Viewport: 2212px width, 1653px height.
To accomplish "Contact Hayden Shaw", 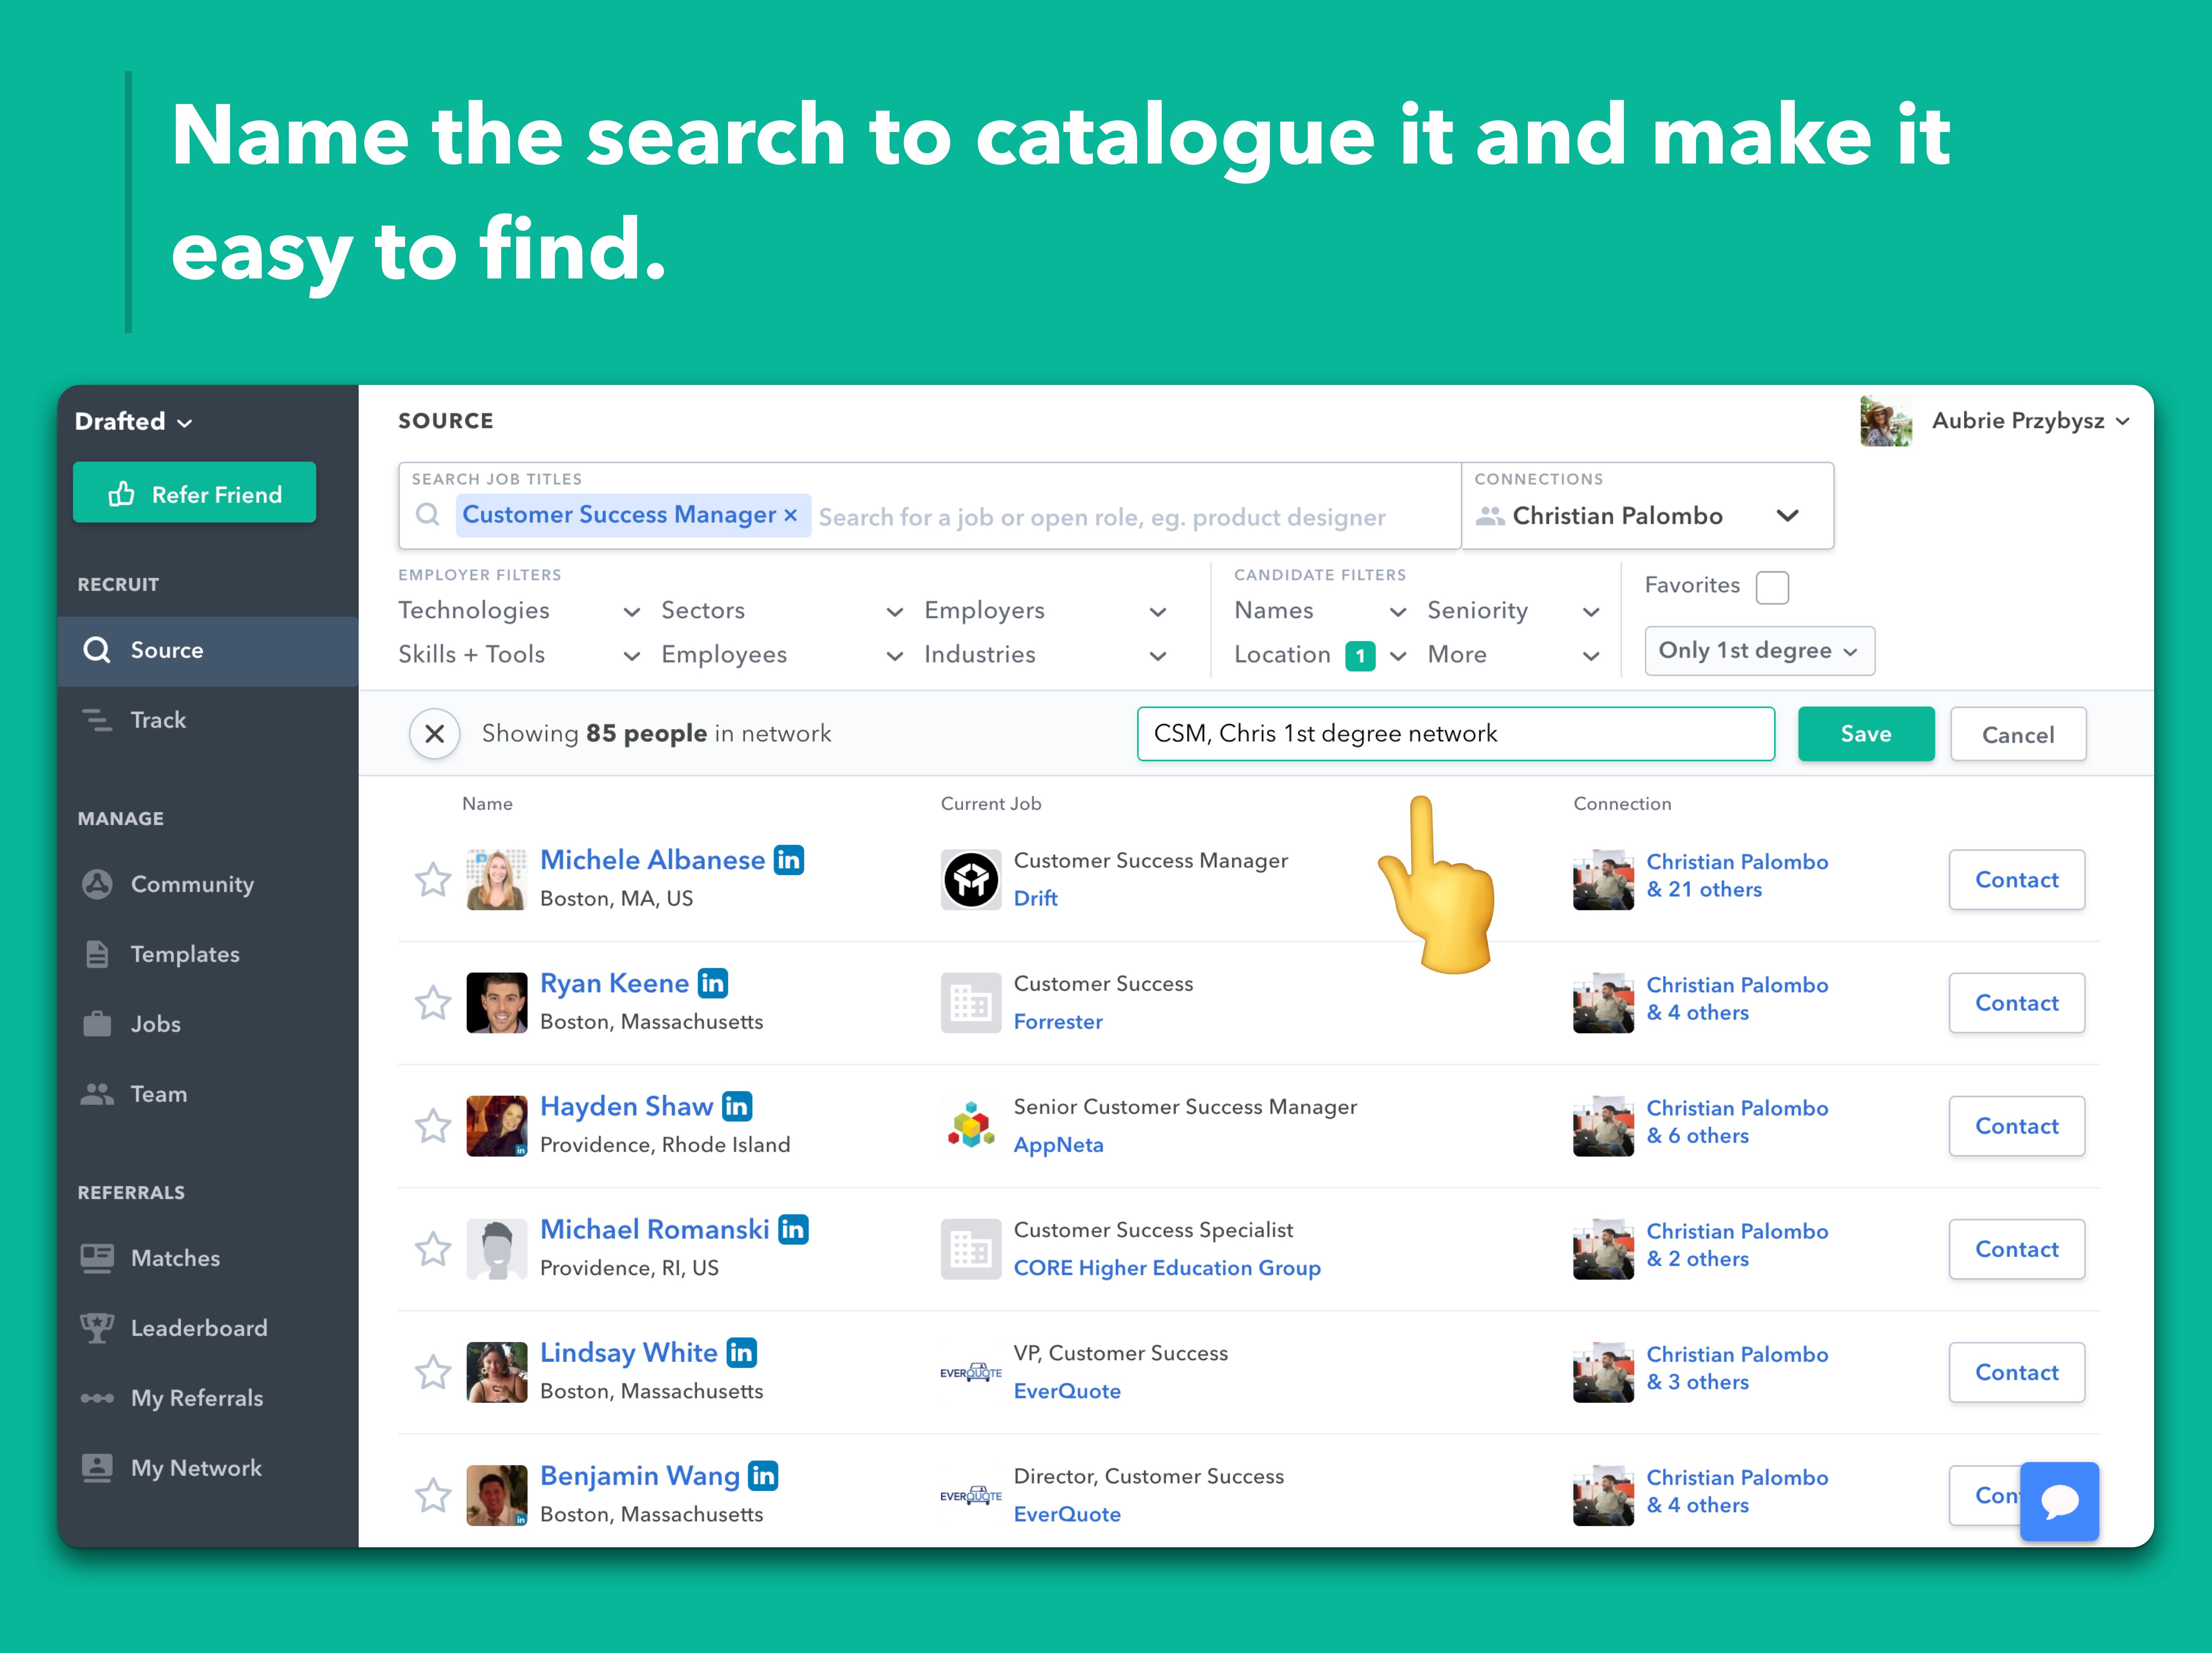I will (x=2017, y=1126).
